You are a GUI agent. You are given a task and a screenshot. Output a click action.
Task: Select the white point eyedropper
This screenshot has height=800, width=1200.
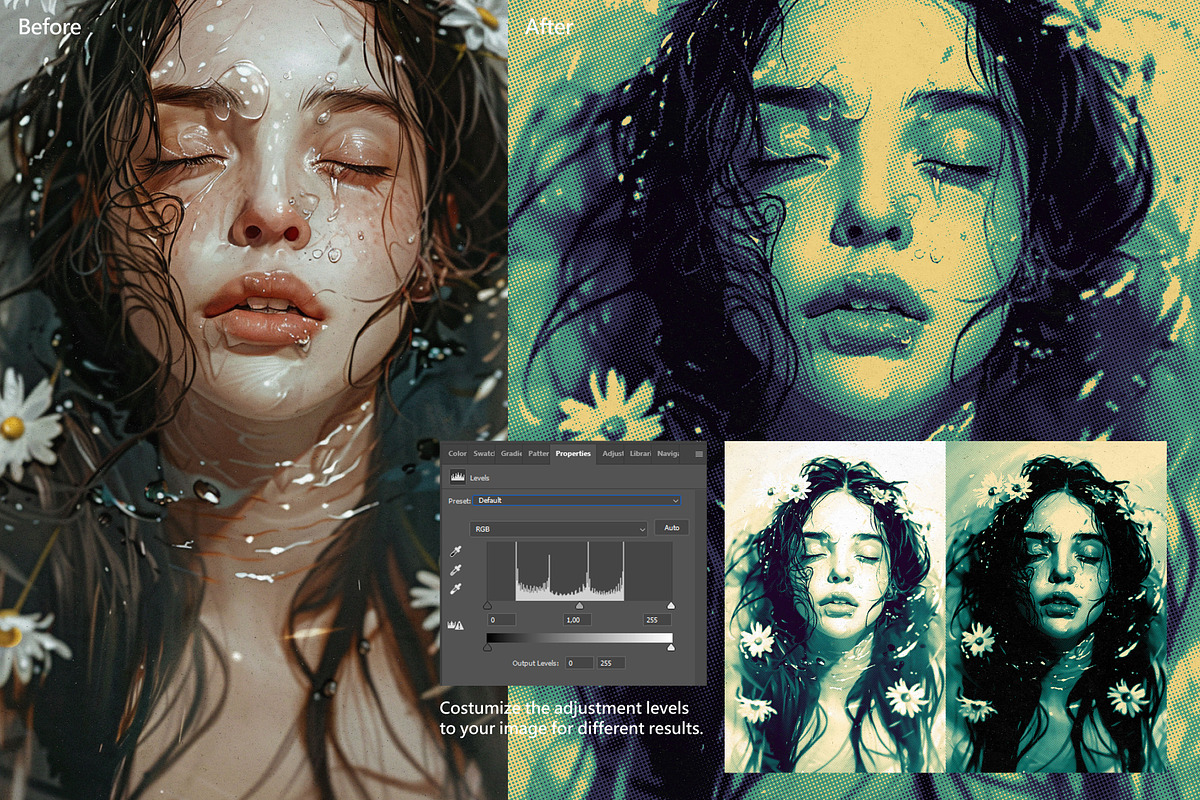point(456,588)
